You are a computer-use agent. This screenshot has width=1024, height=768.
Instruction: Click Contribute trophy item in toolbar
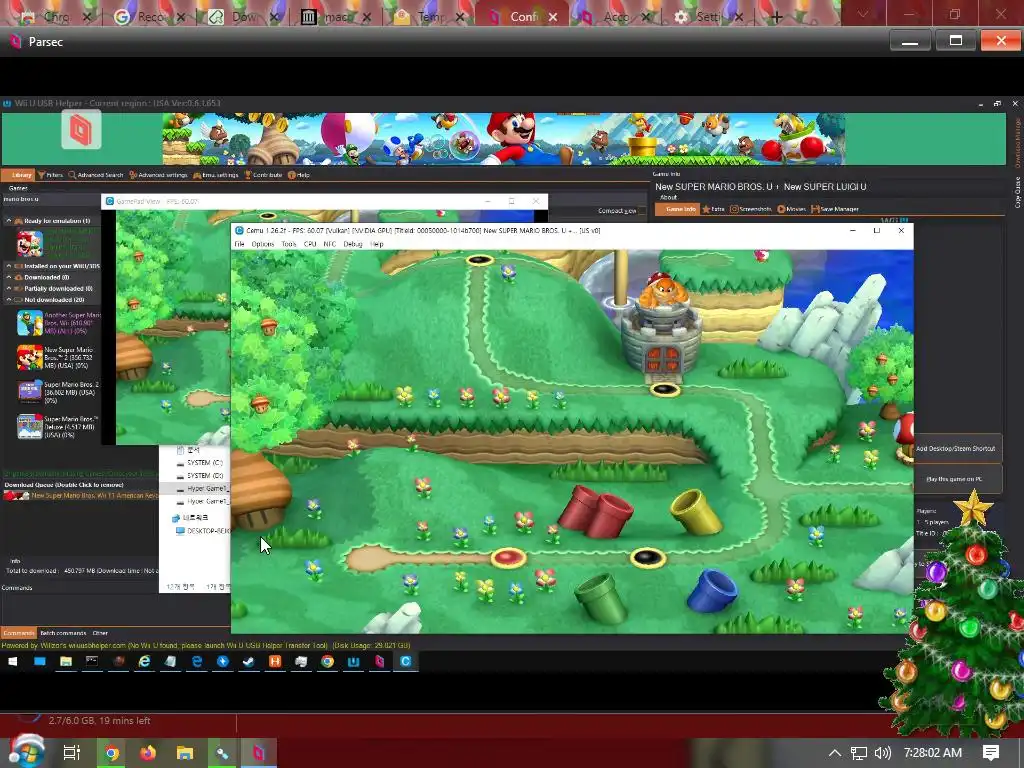coord(263,175)
